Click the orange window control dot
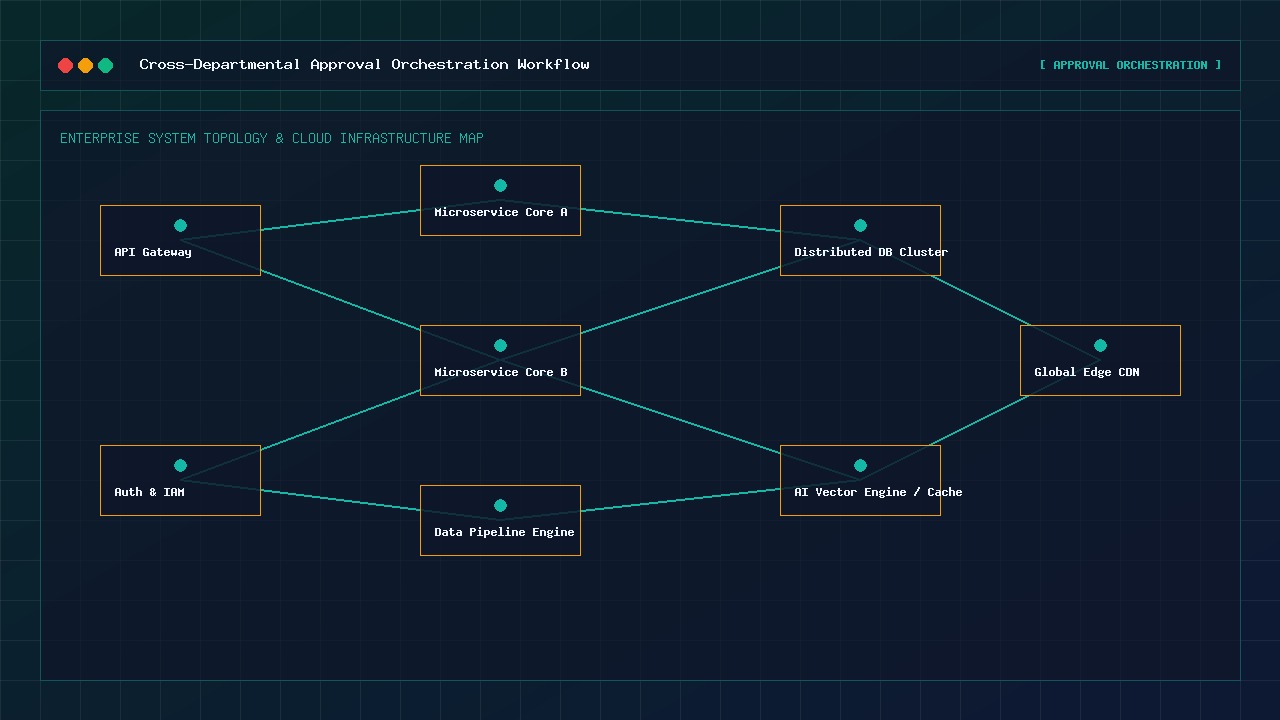This screenshot has width=1280, height=720. (85, 65)
